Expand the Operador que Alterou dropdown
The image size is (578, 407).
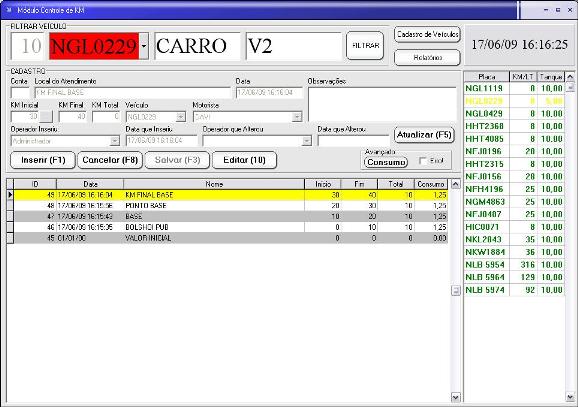point(307,141)
